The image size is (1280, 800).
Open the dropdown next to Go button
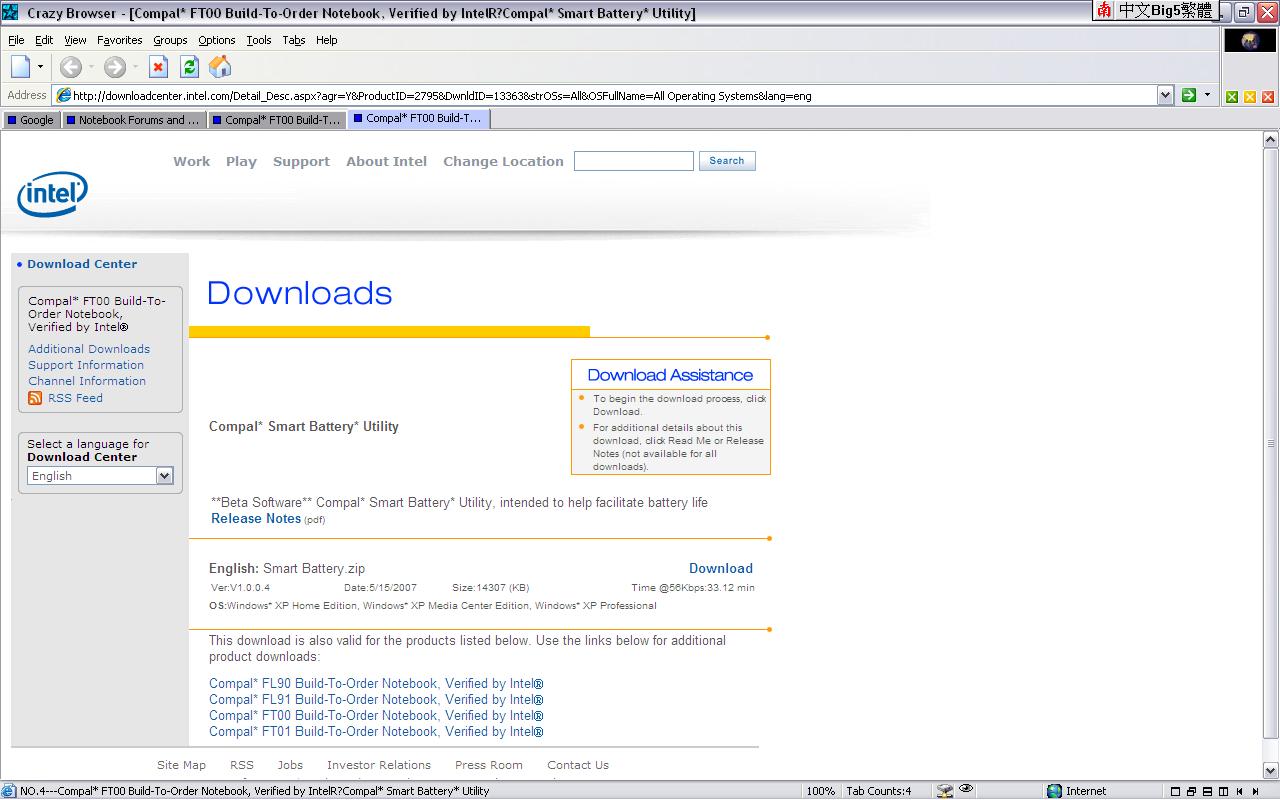pos(1207,95)
